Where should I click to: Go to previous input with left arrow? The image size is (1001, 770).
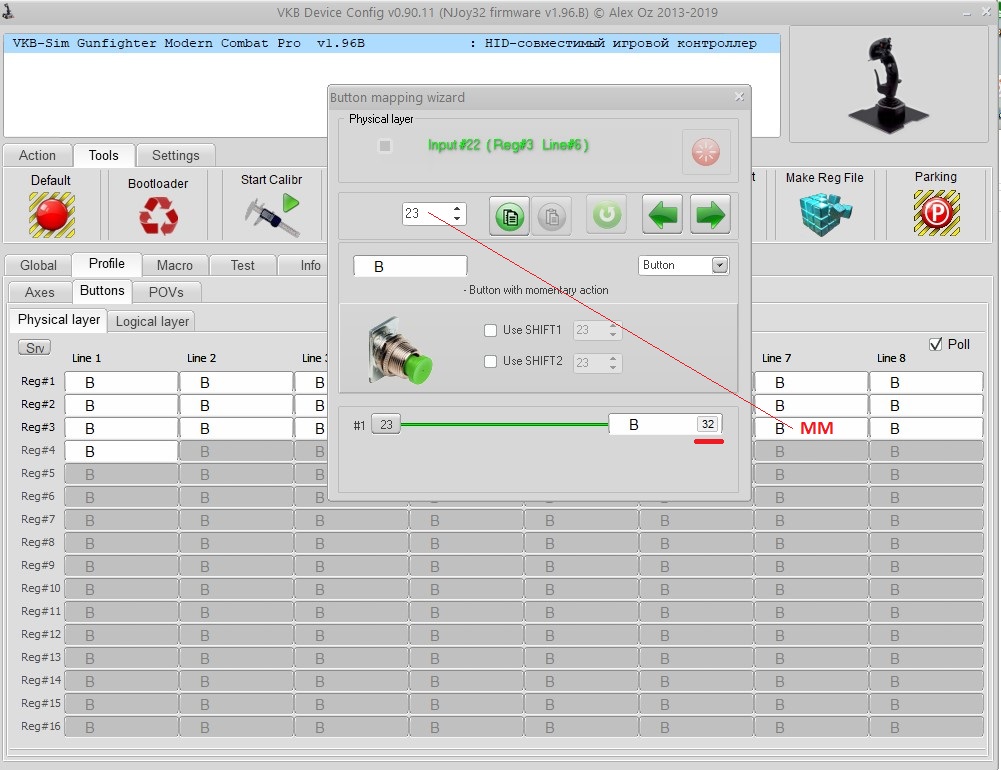coord(661,215)
